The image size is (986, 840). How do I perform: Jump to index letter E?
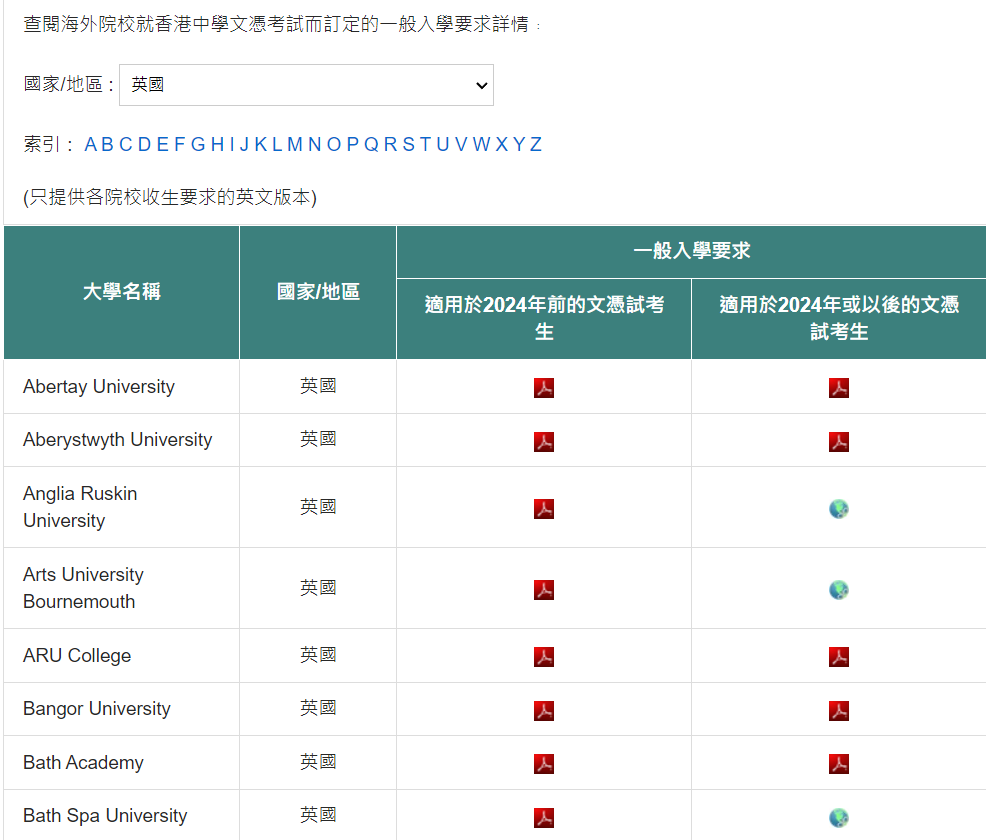tap(163, 145)
